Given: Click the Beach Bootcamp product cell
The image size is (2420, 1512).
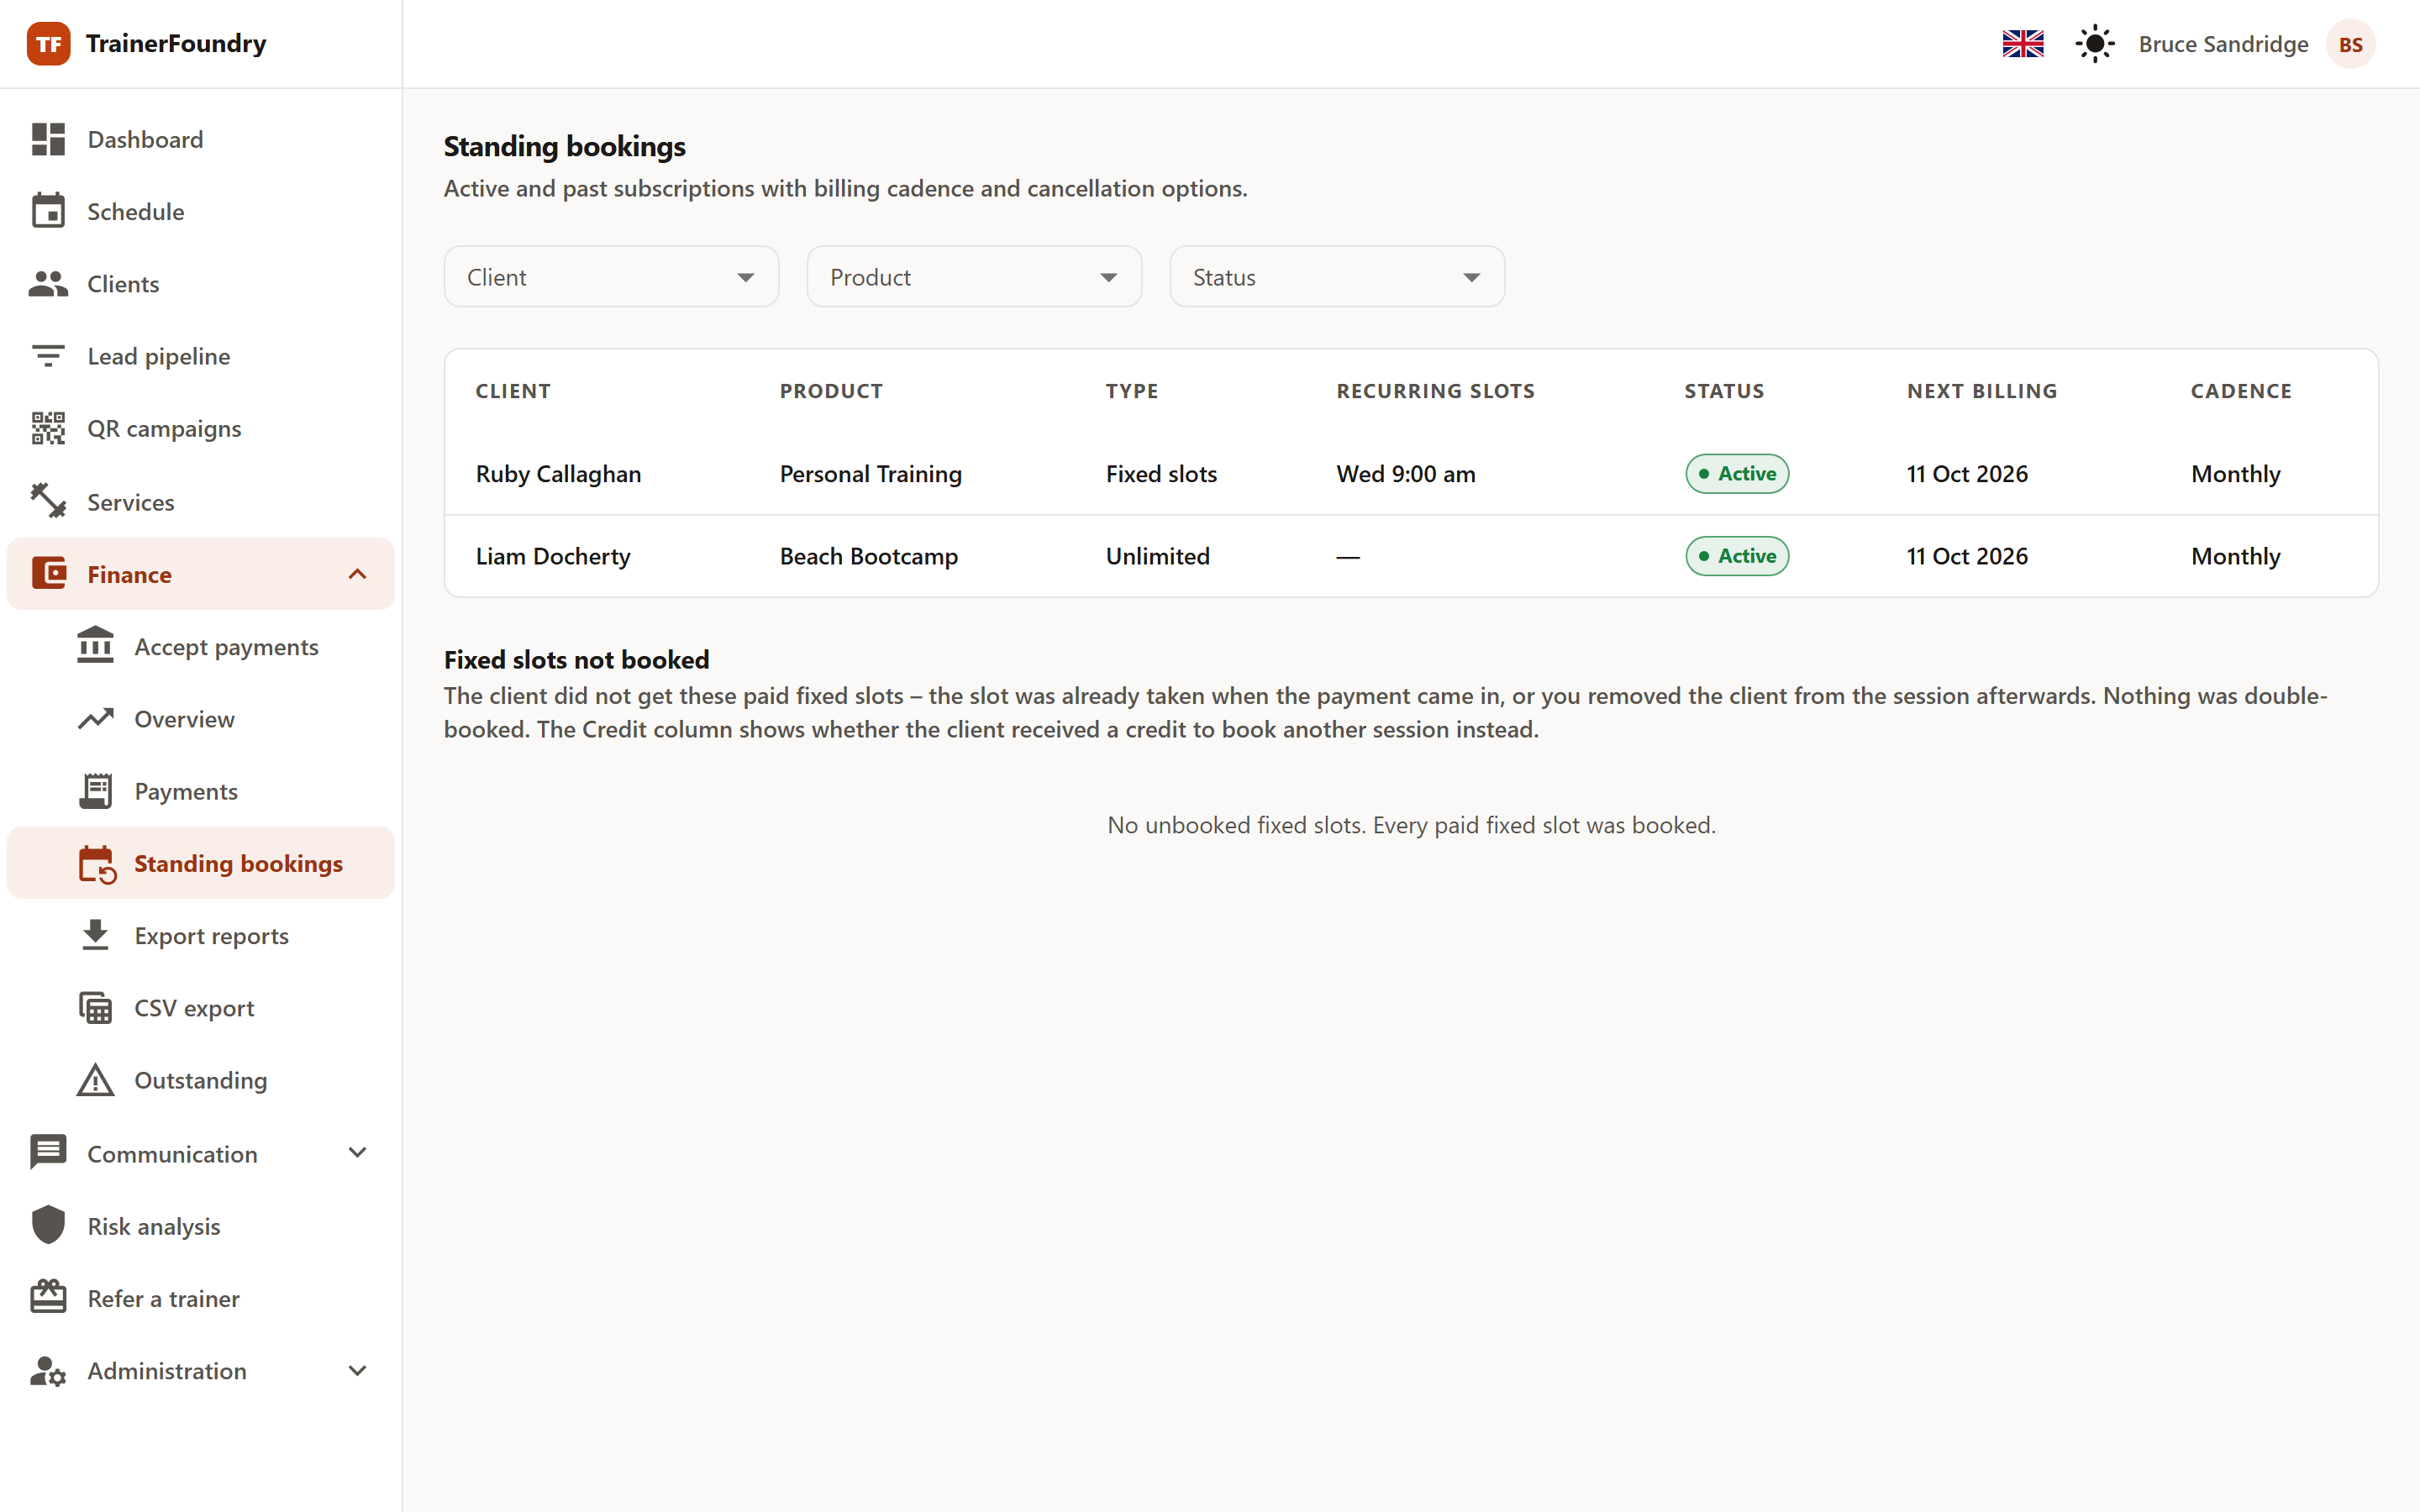Looking at the screenshot, I should pyautogui.click(x=868, y=556).
